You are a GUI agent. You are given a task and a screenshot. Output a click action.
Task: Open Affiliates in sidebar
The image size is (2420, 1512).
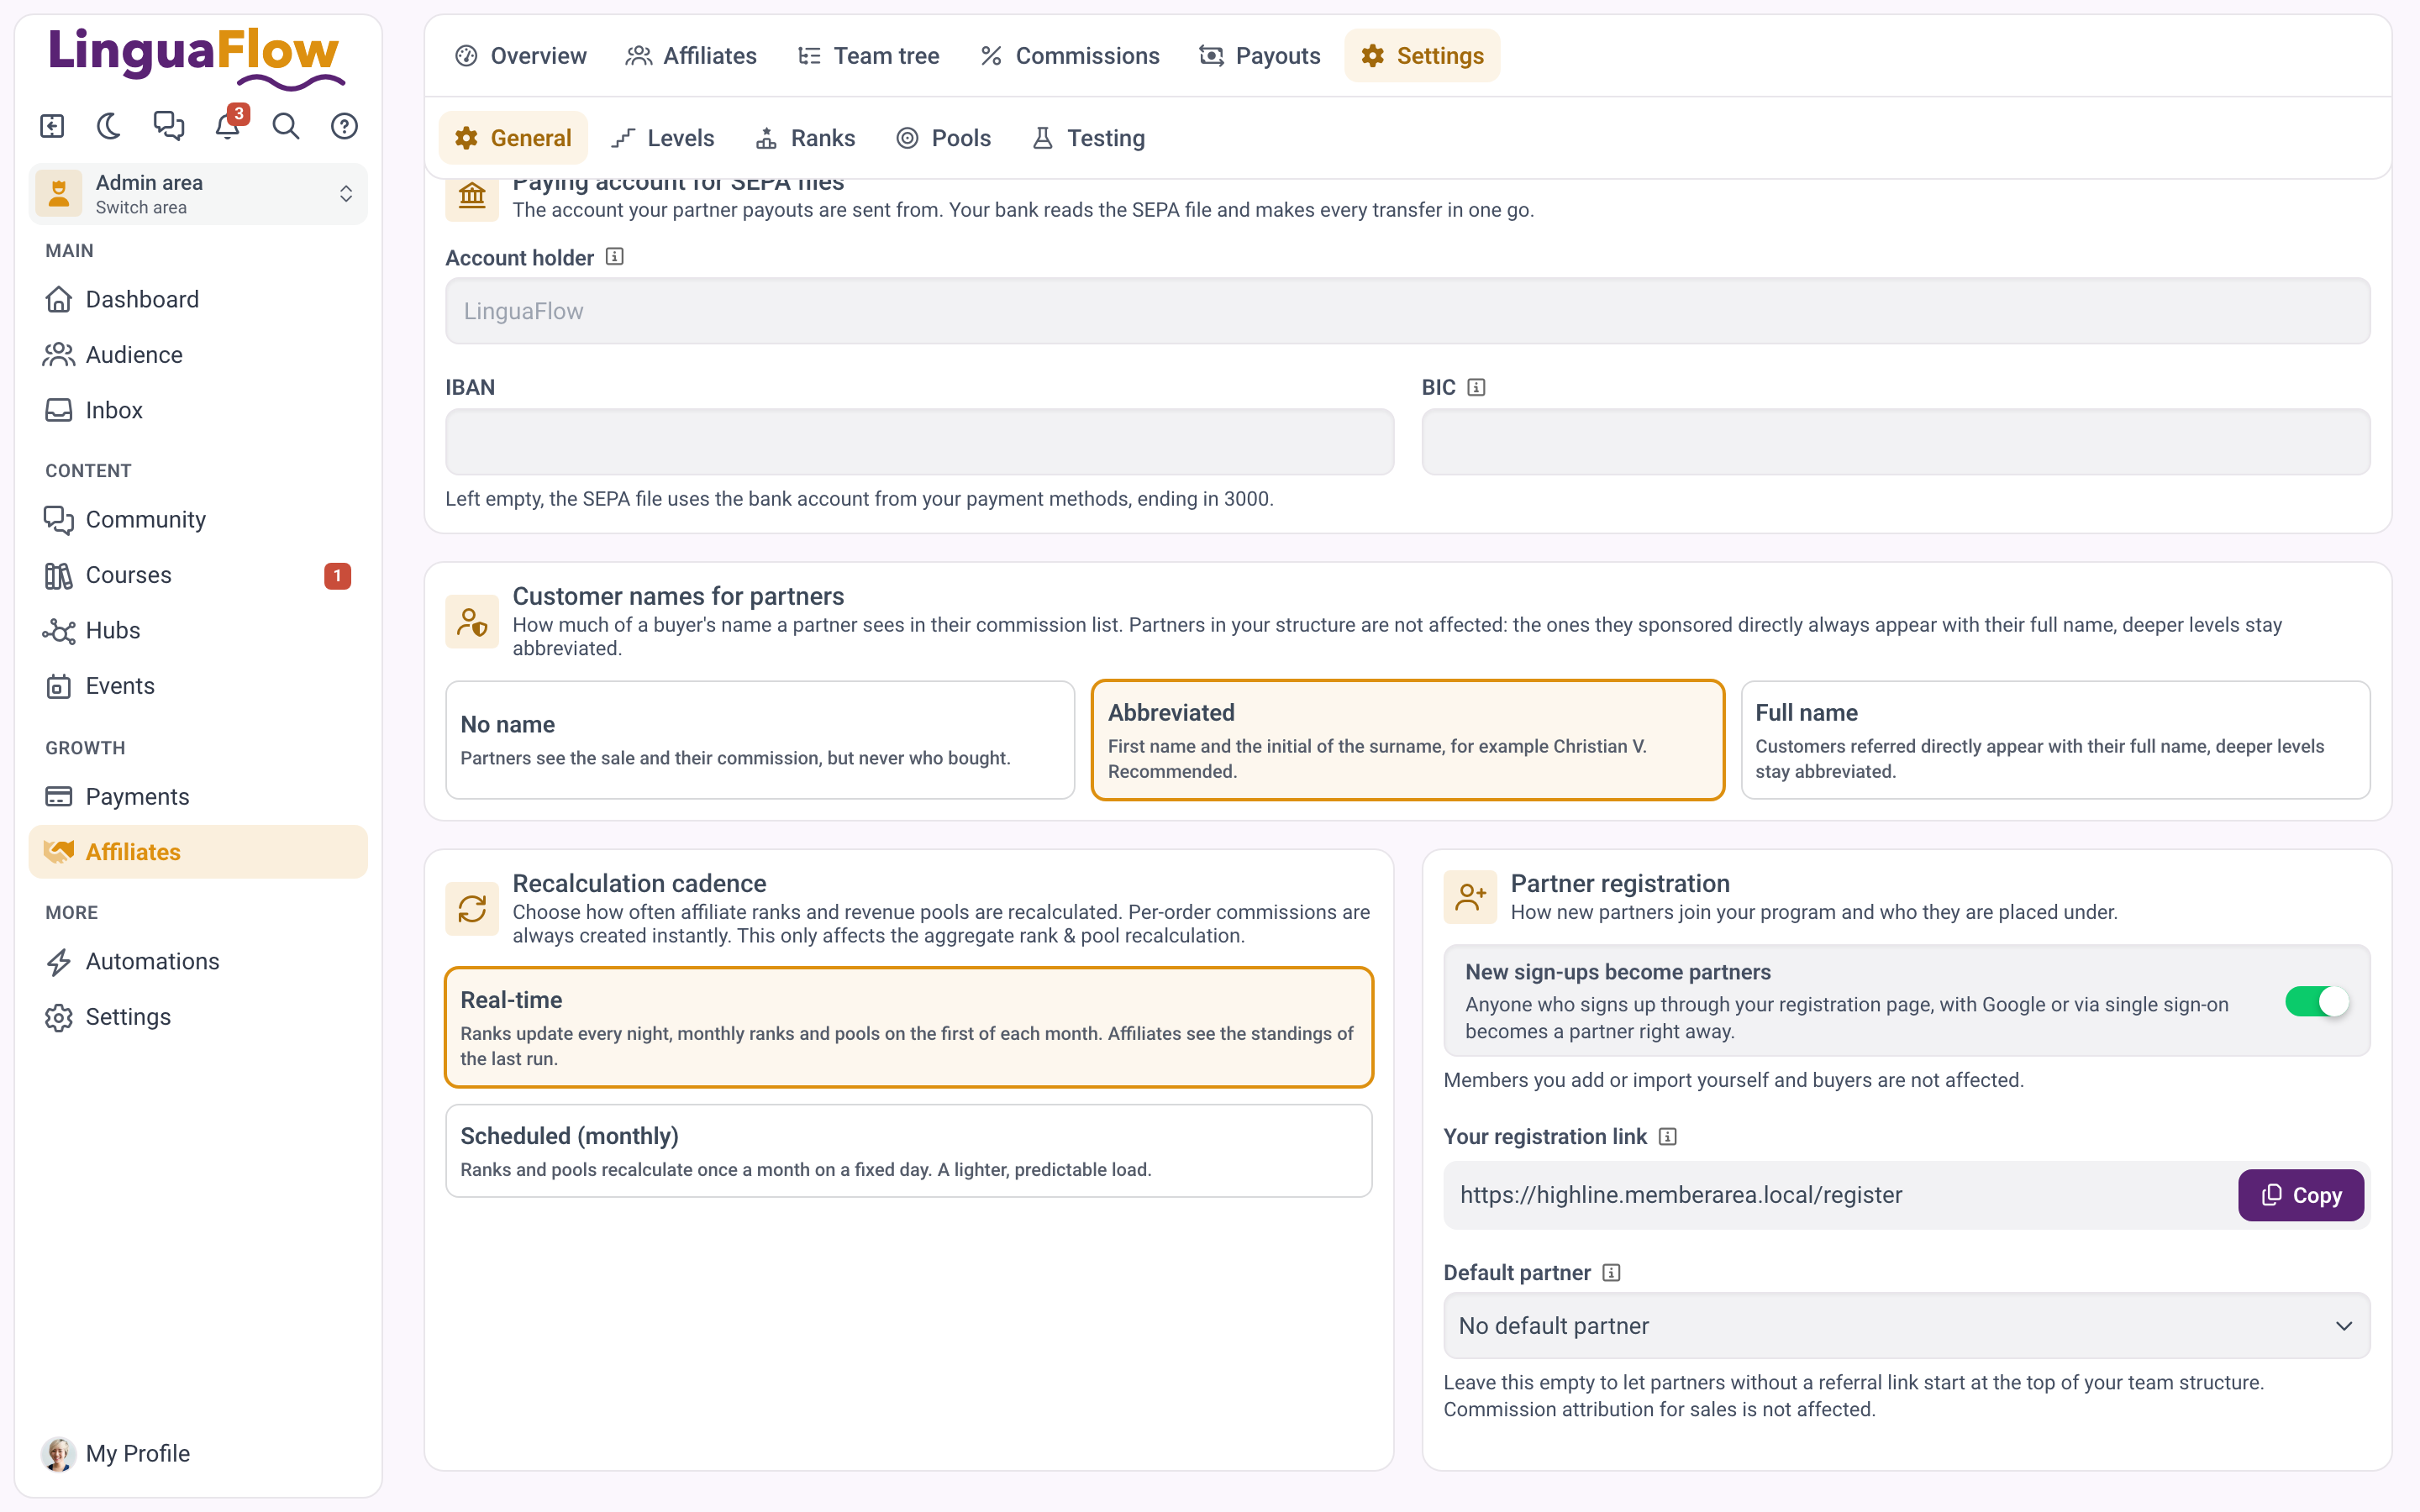tap(198, 852)
